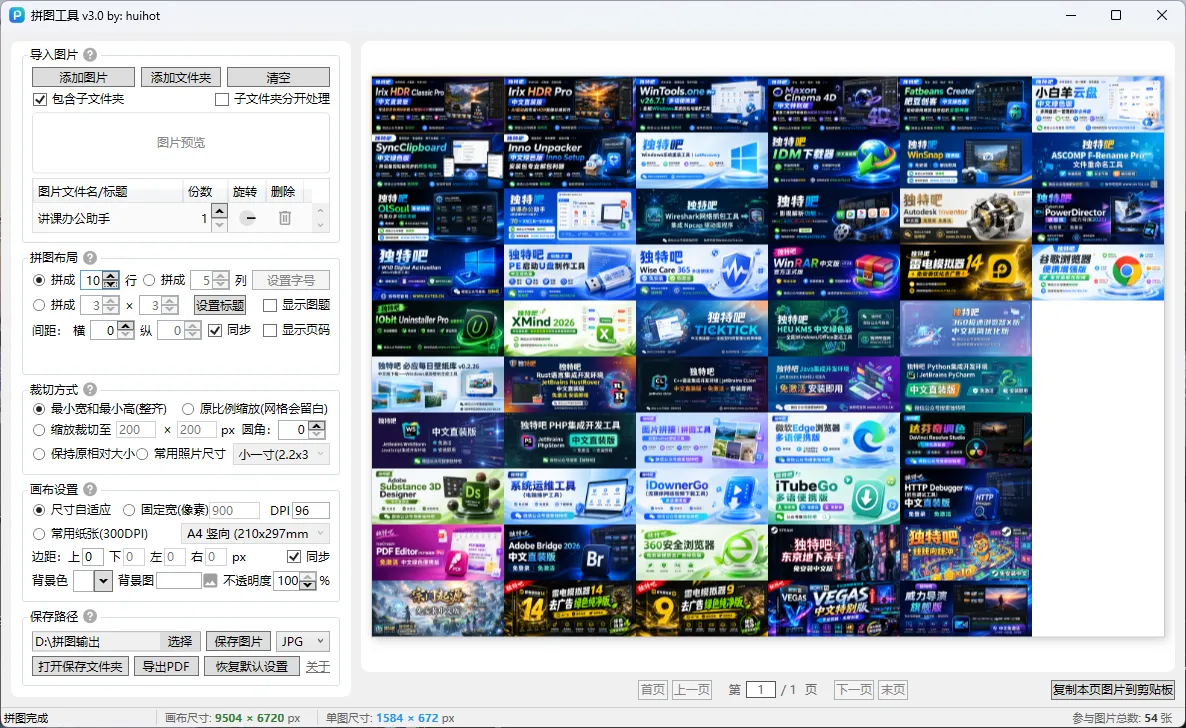Open the 关于 link
Image resolution: width=1186 pixels, height=728 pixels.
[318, 667]
